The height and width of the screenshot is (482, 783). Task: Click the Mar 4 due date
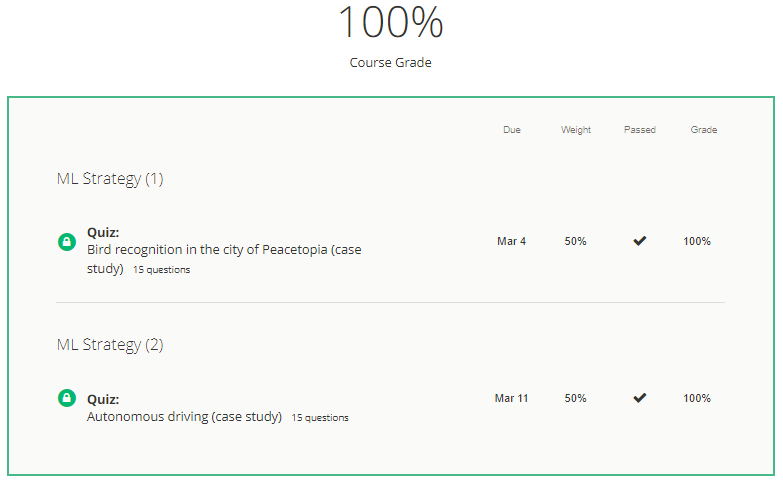tap(511, 241)
